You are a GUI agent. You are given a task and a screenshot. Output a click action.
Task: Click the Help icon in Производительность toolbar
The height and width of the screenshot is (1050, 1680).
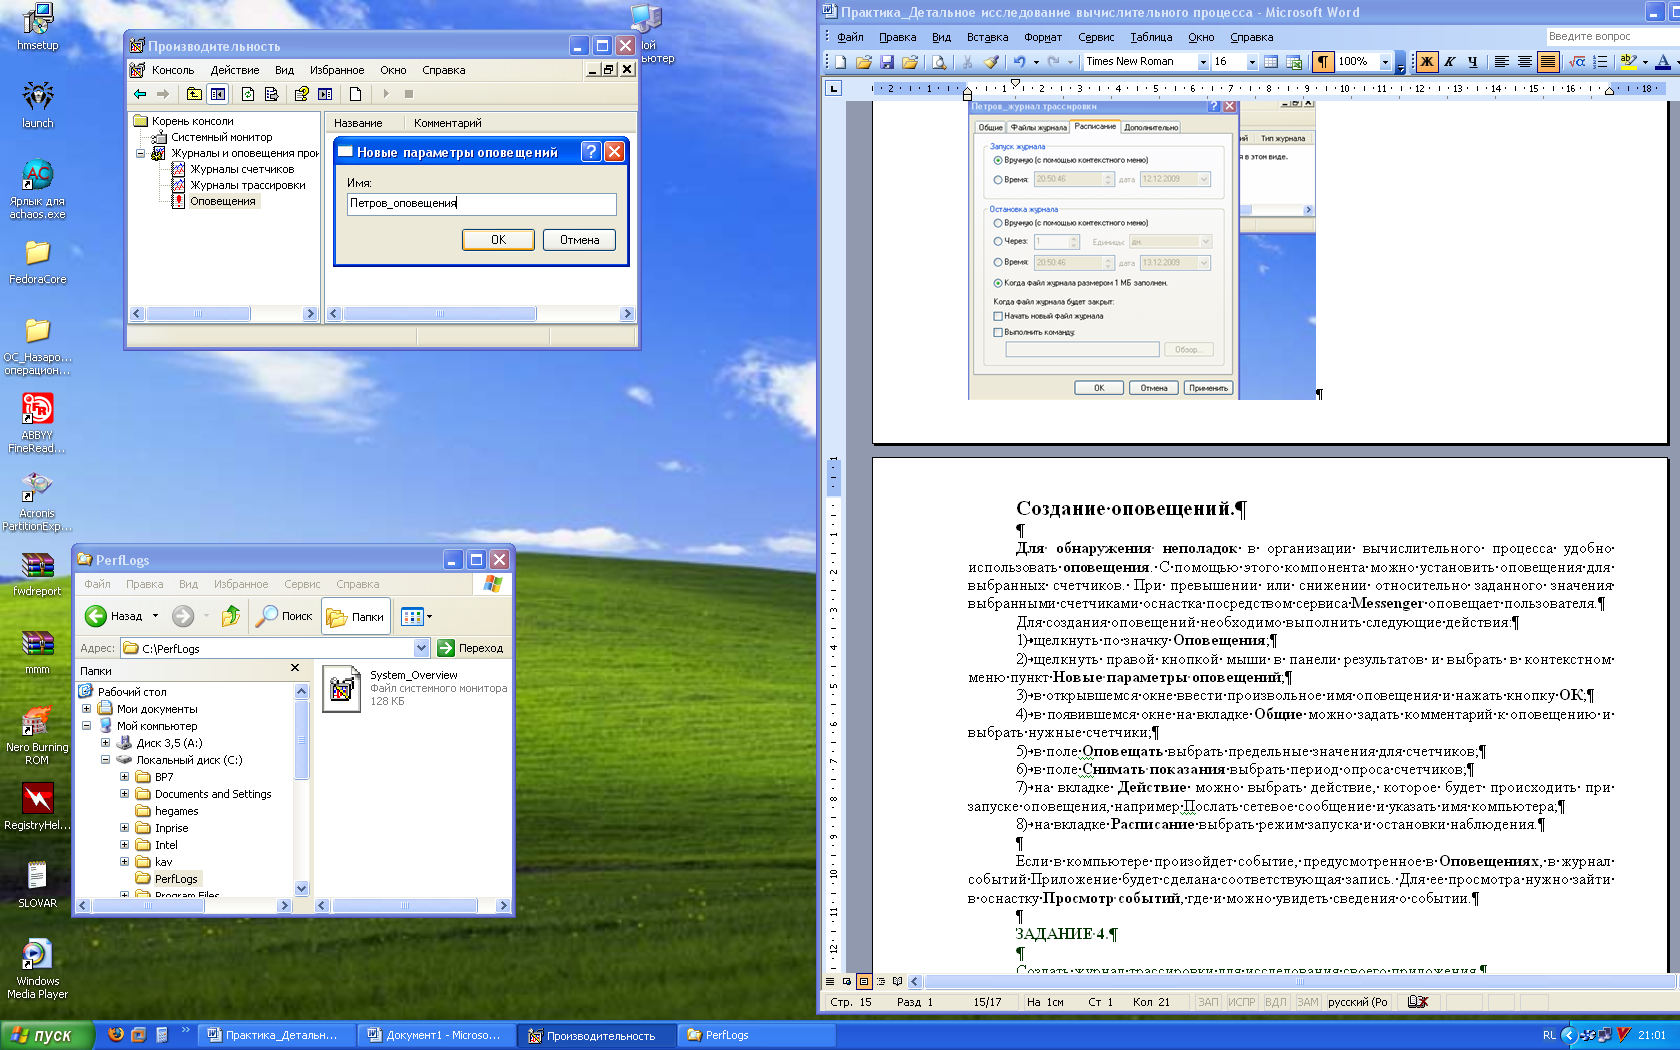[x=302, y=94]
